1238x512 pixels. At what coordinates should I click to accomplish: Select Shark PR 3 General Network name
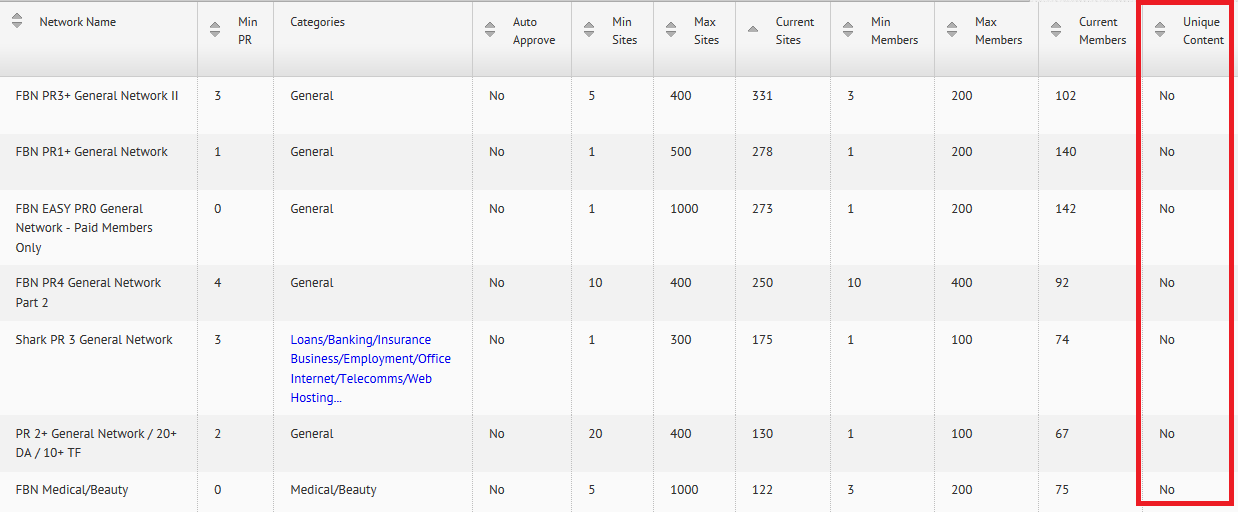94,340
